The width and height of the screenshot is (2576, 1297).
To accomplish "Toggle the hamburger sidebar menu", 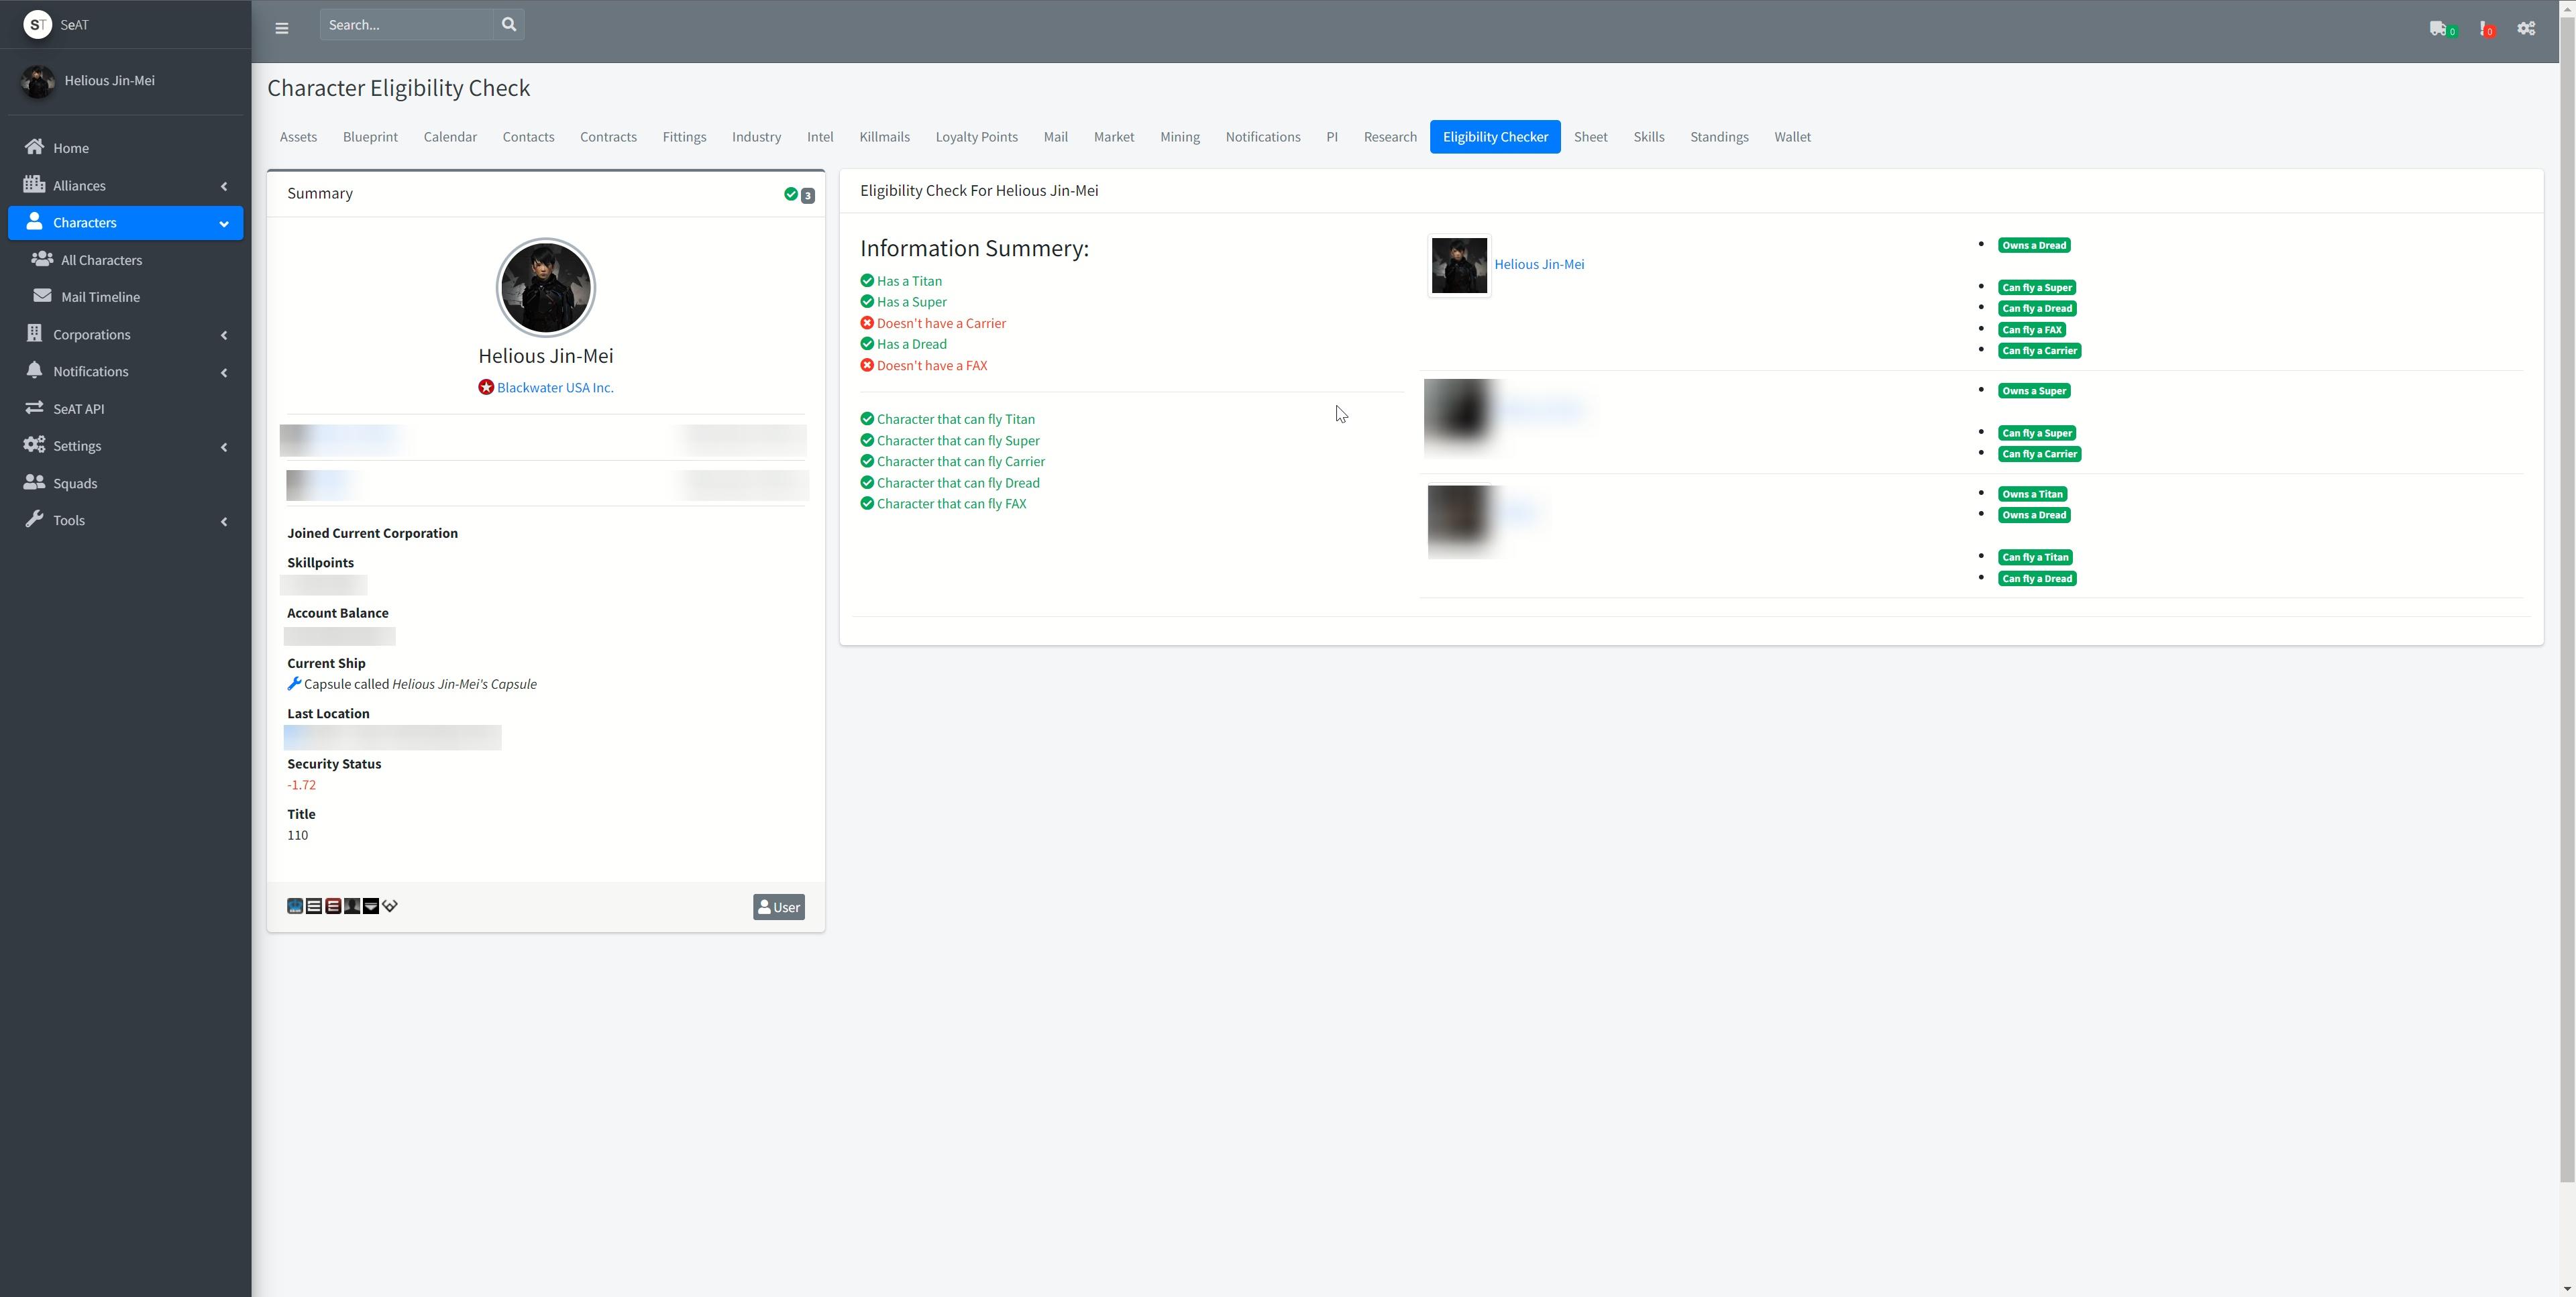I will [x=282, y=28].
